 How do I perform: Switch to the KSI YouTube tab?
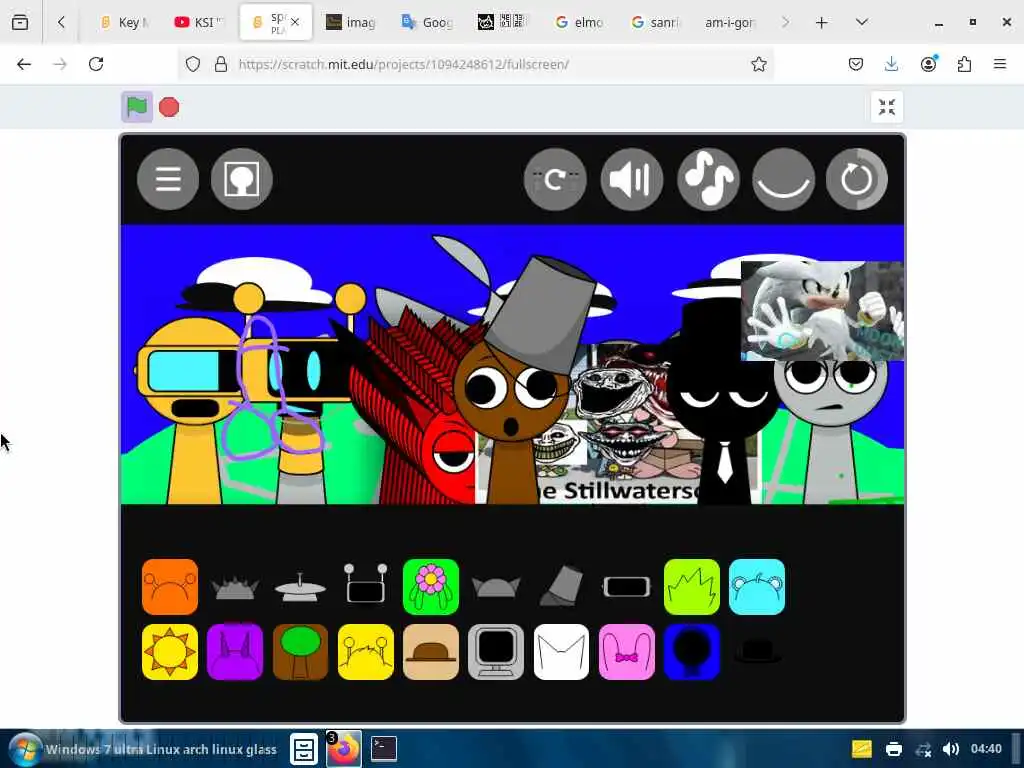(199, 22)
